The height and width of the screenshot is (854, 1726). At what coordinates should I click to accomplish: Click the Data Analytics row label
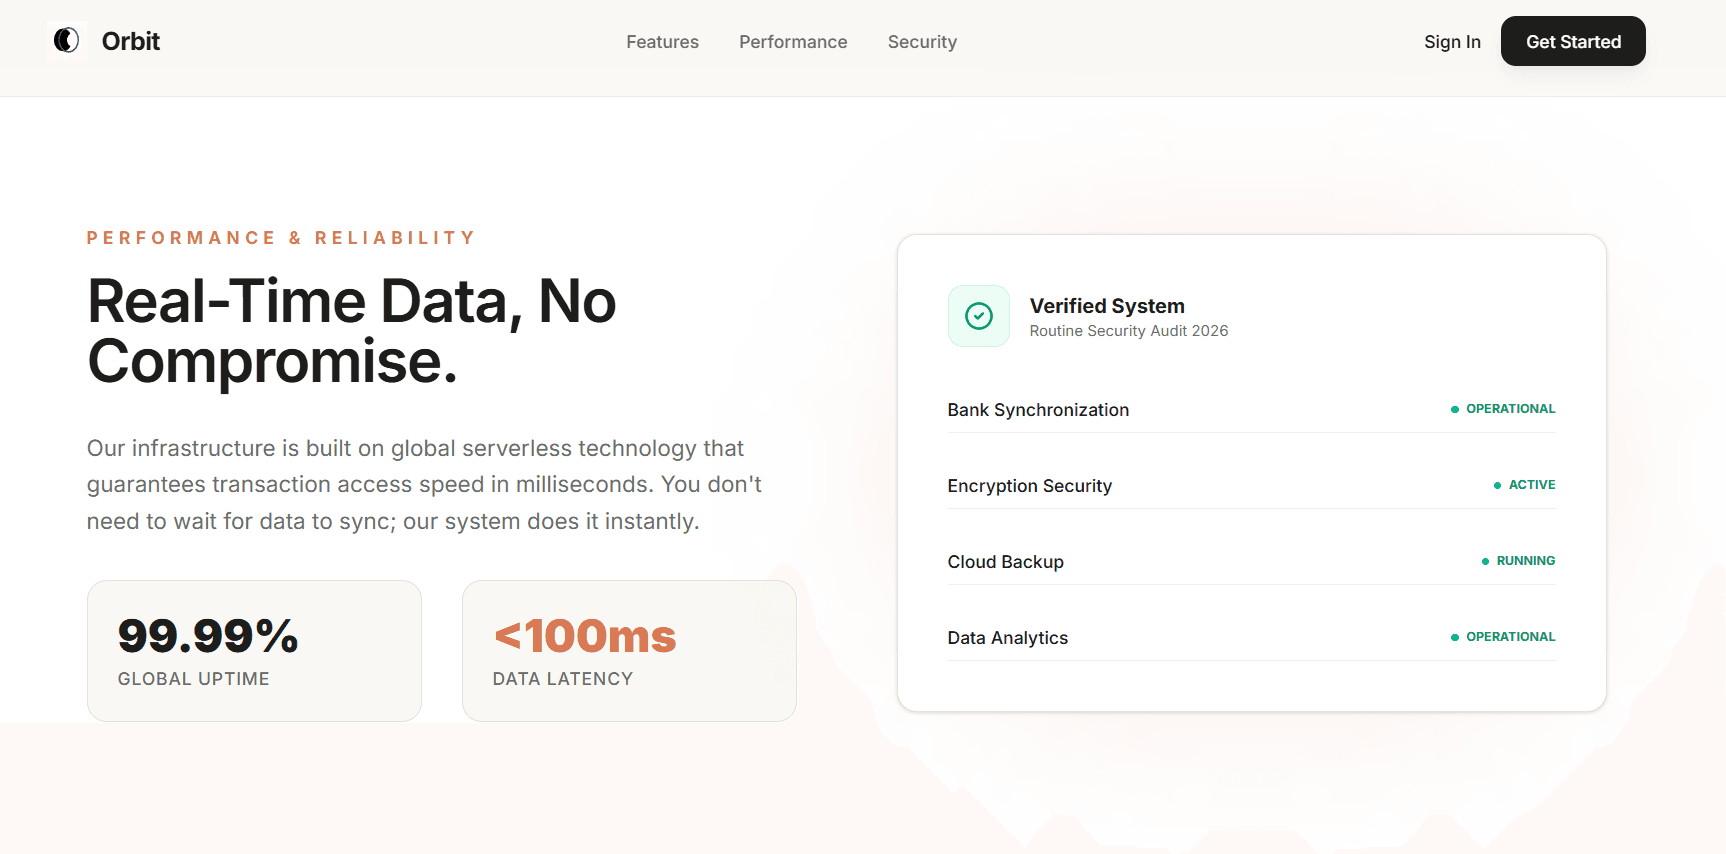(x=1007, y=638)
